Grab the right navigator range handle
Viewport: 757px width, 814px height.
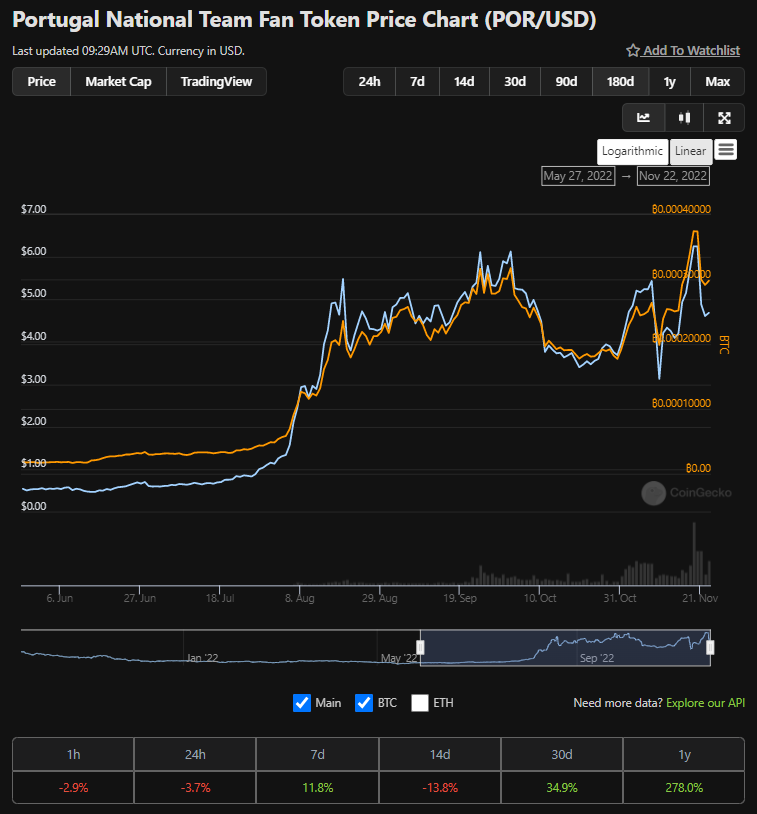tap(710, 647)
